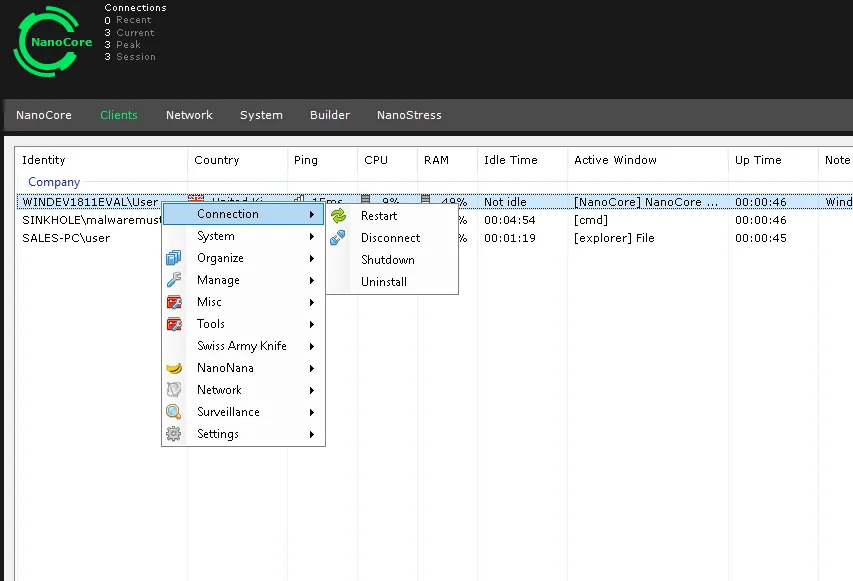Sort by the RAM column header

[447, 160]
